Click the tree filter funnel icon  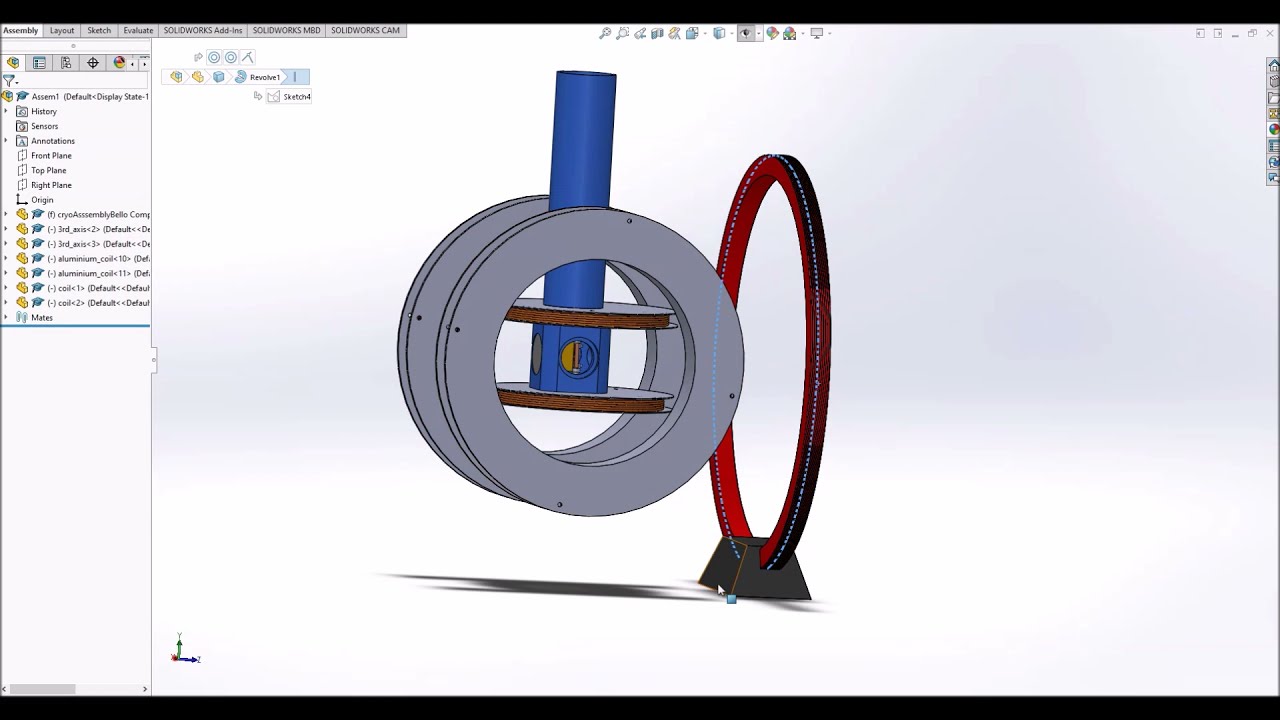coord(8,80)
